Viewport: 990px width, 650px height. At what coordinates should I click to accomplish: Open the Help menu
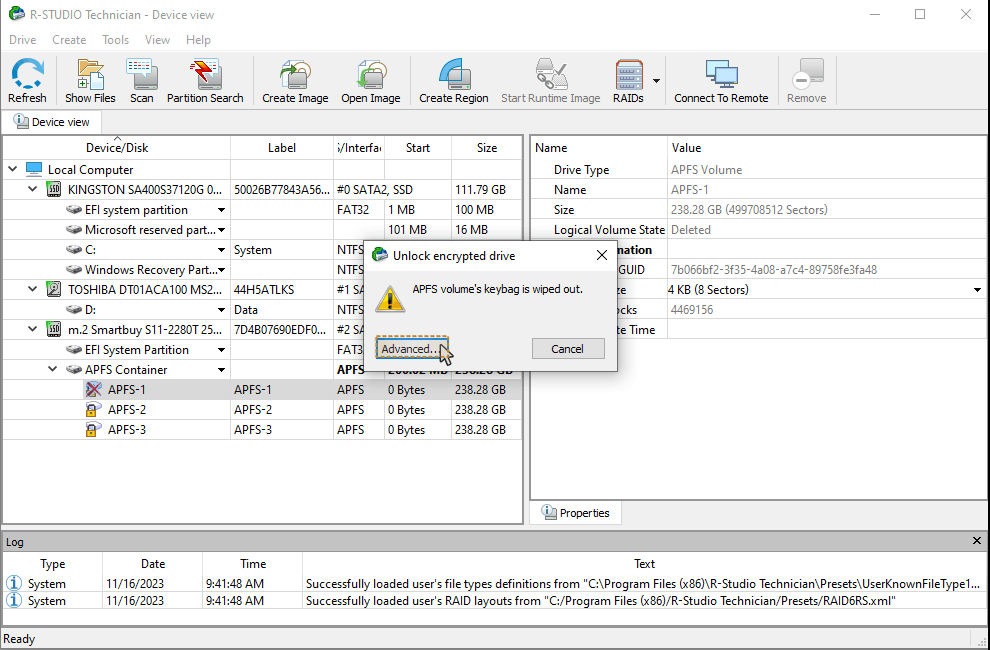pos(198,40)
